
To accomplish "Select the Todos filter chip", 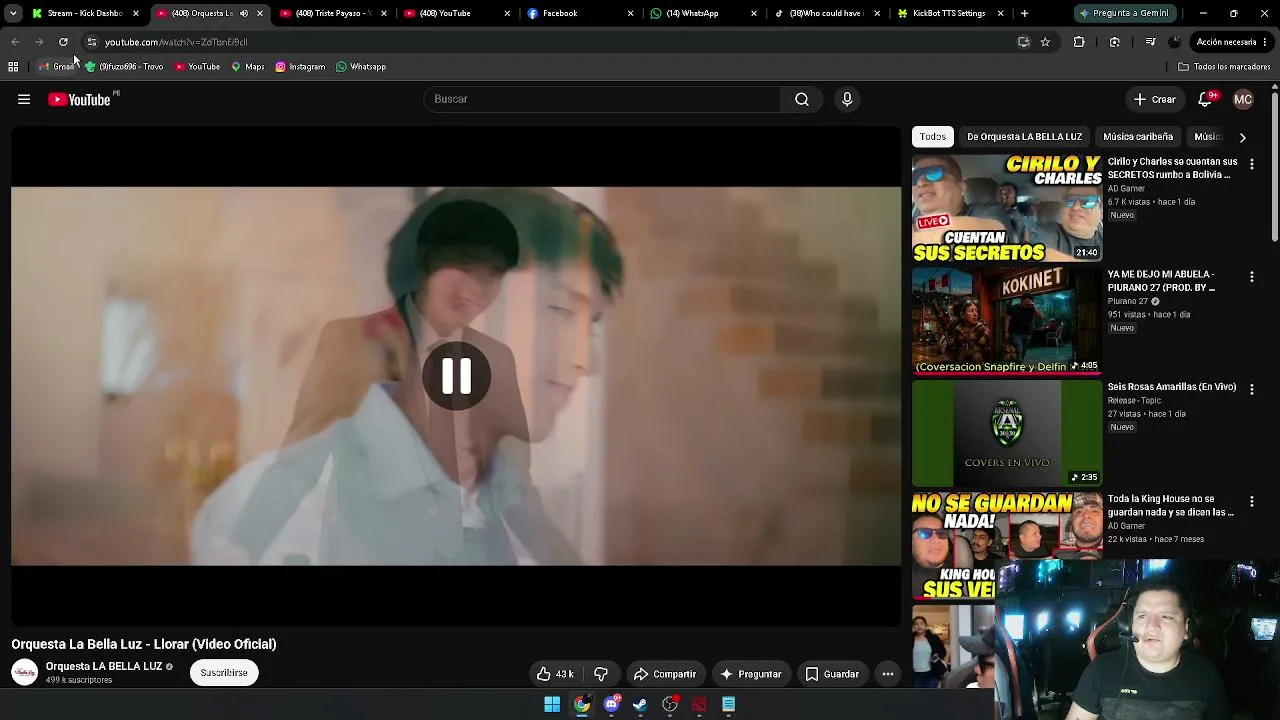I will click(933, 137).
